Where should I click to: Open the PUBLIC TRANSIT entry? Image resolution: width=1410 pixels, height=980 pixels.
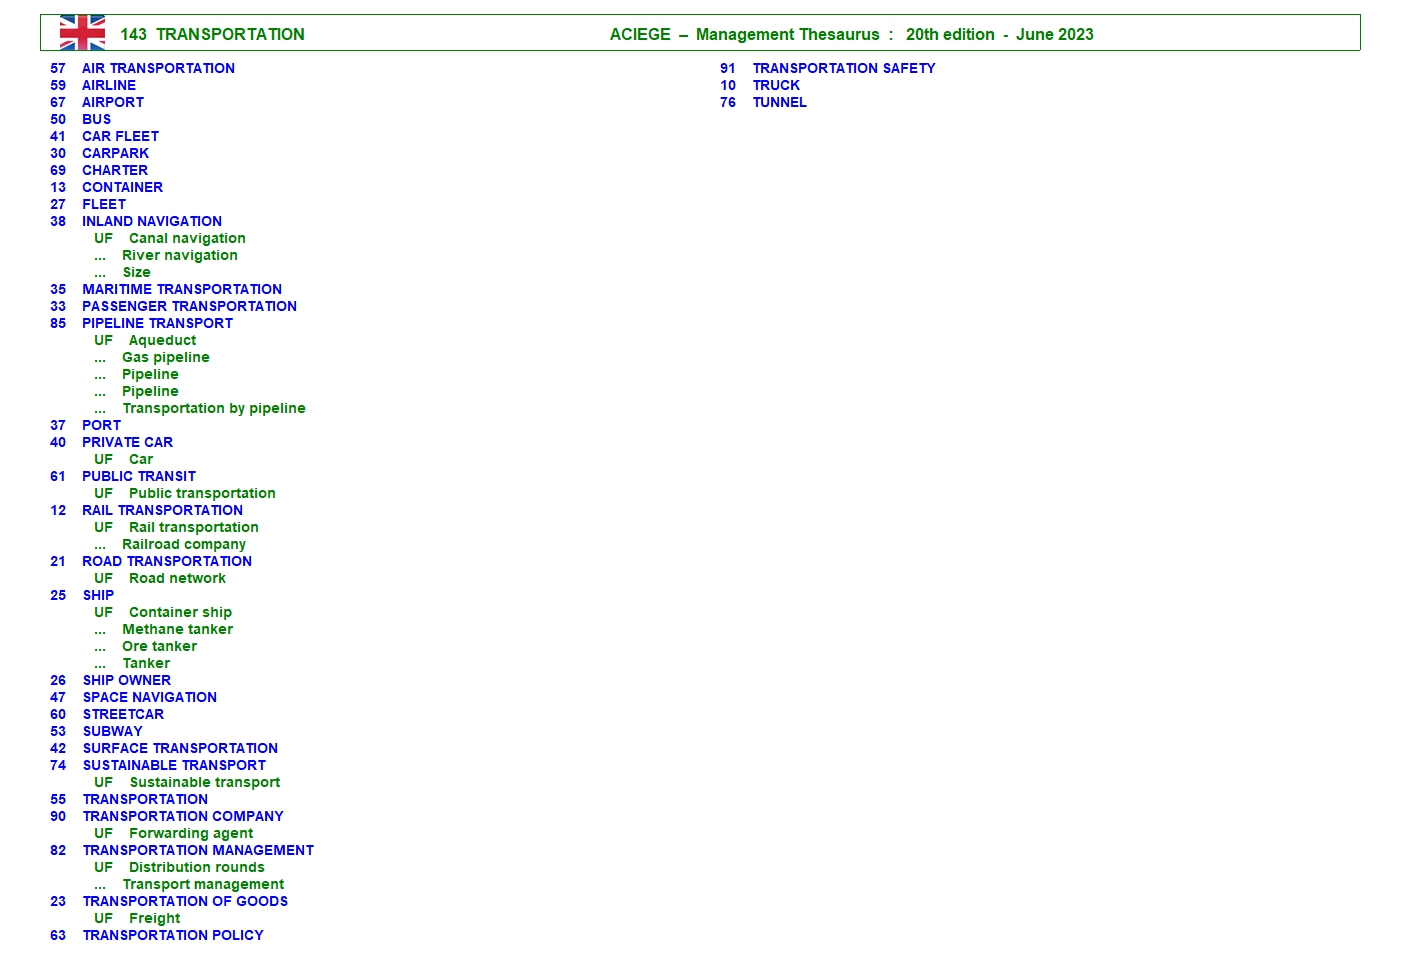(139, 476)
